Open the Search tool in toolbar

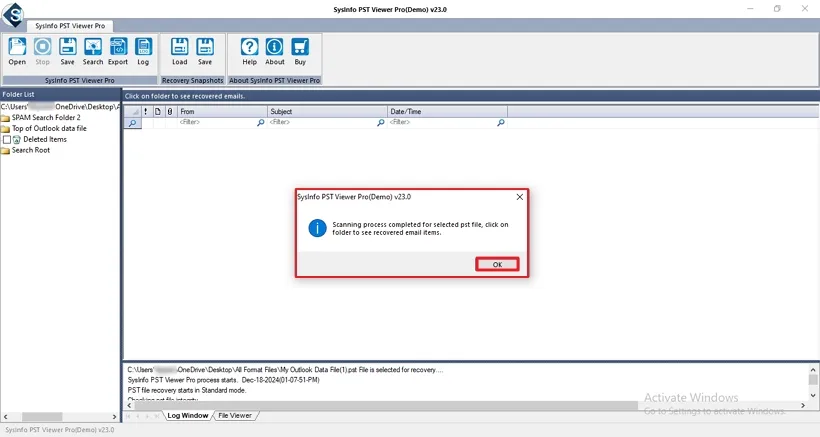pyautogui.click(x=93, y=51)
